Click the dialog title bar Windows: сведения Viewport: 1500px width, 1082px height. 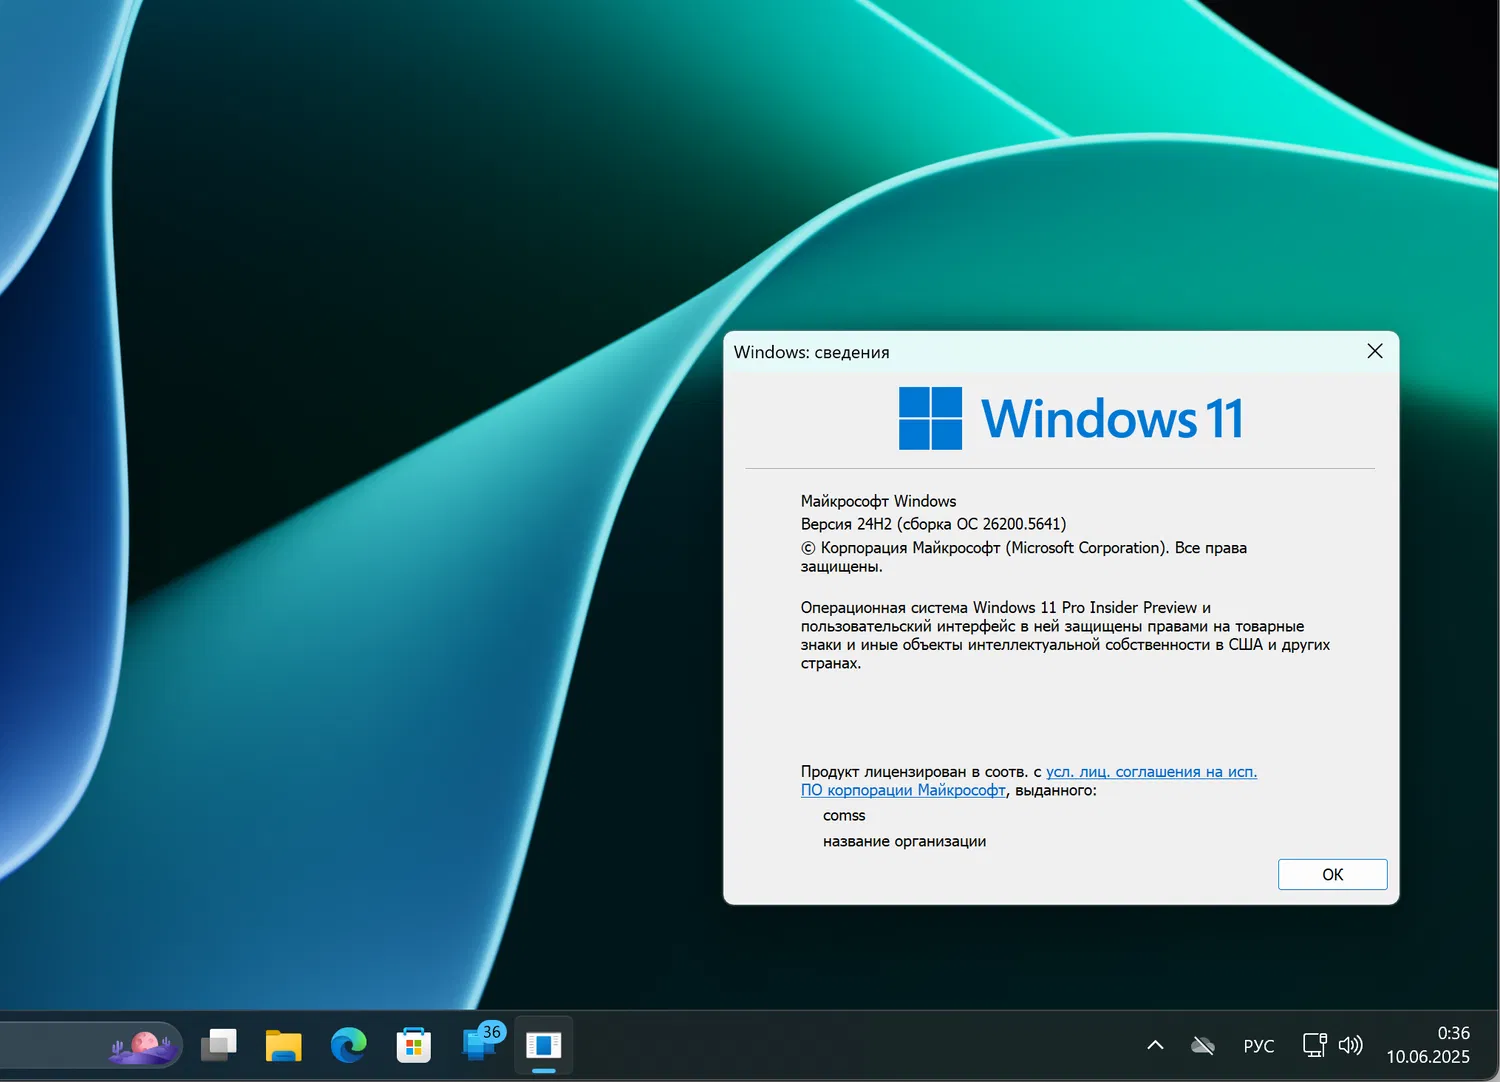click(811, 352)
